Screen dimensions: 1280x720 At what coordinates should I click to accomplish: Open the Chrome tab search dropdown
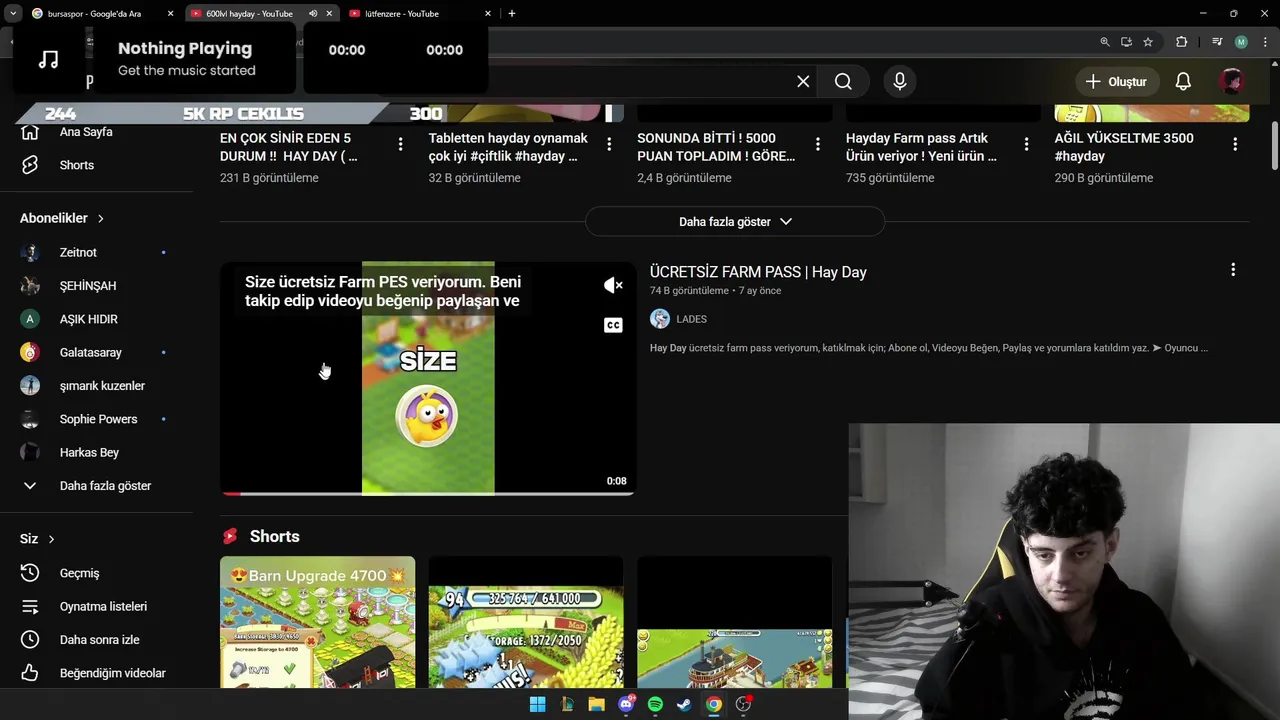click(x=12, y=14)
